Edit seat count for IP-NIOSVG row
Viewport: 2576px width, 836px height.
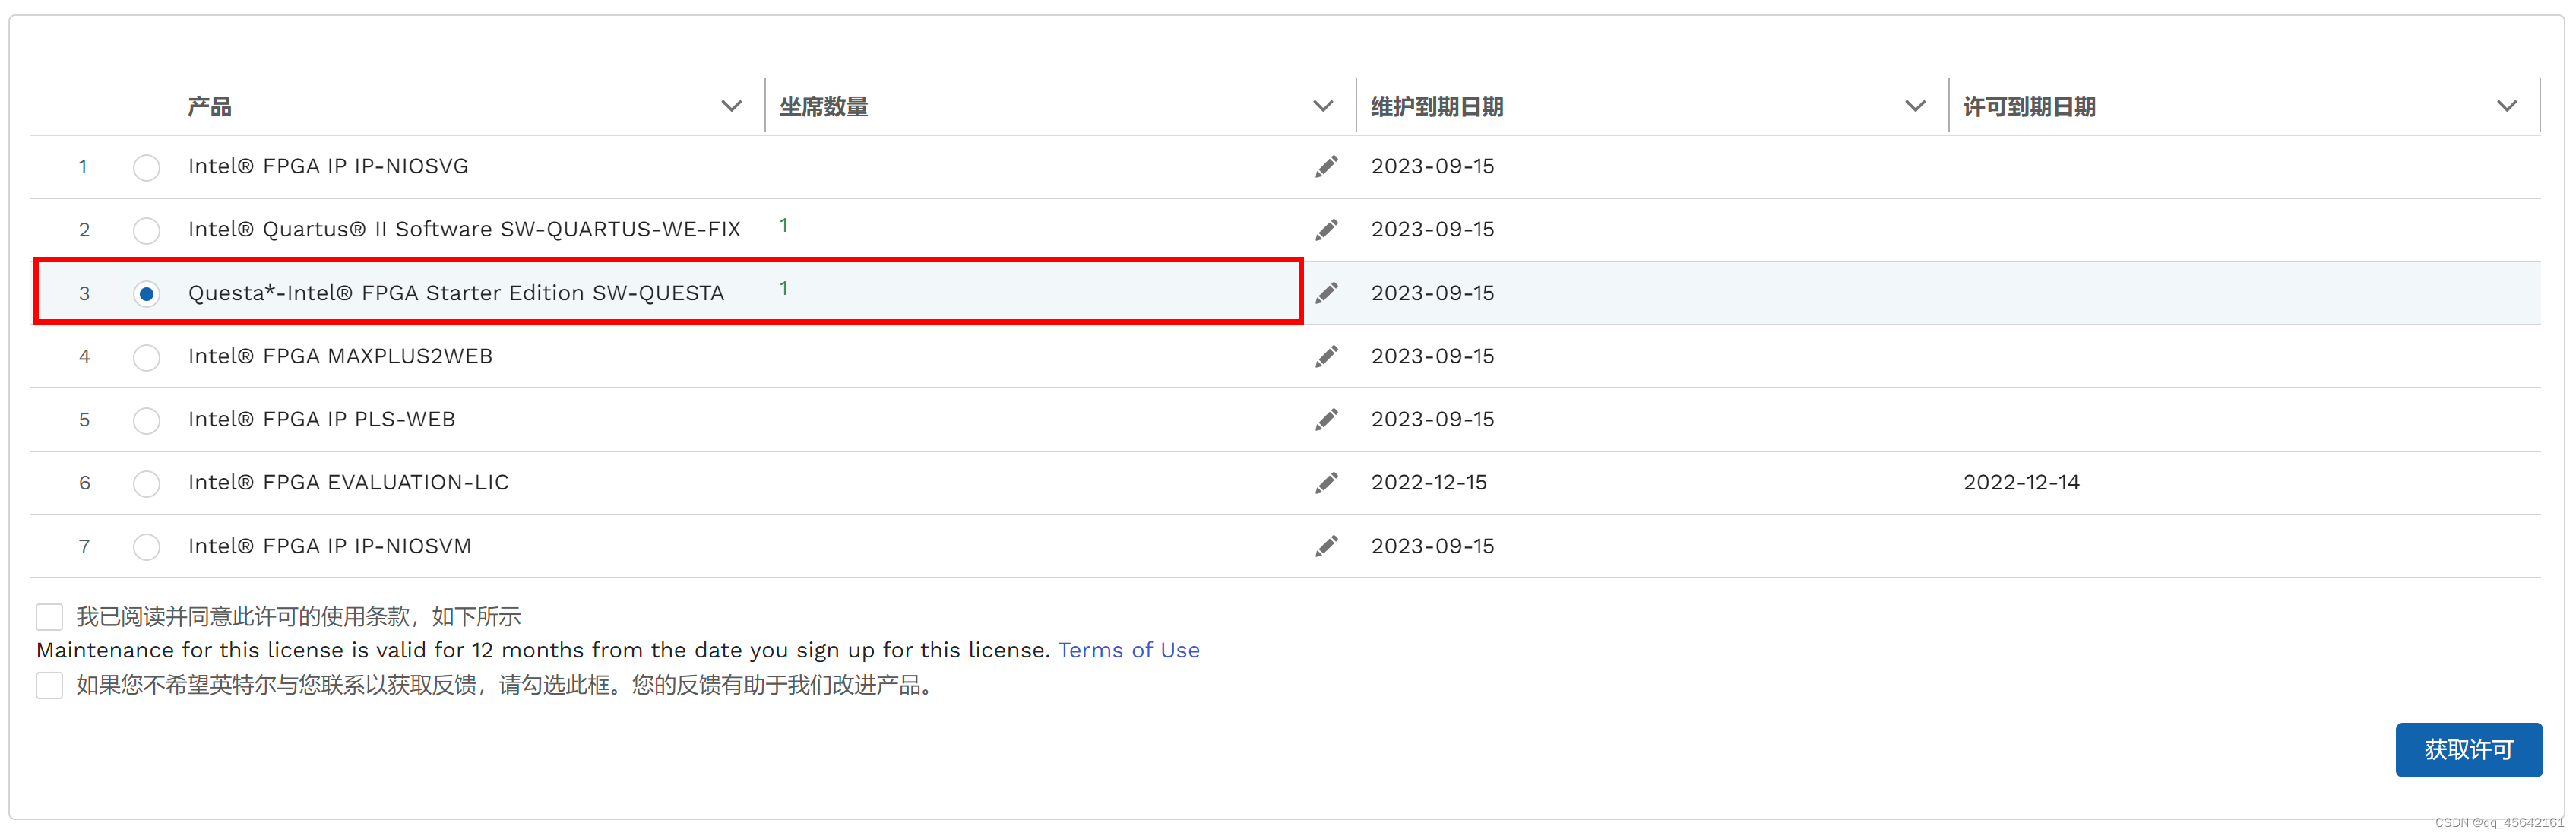[x=1326, y=167]
